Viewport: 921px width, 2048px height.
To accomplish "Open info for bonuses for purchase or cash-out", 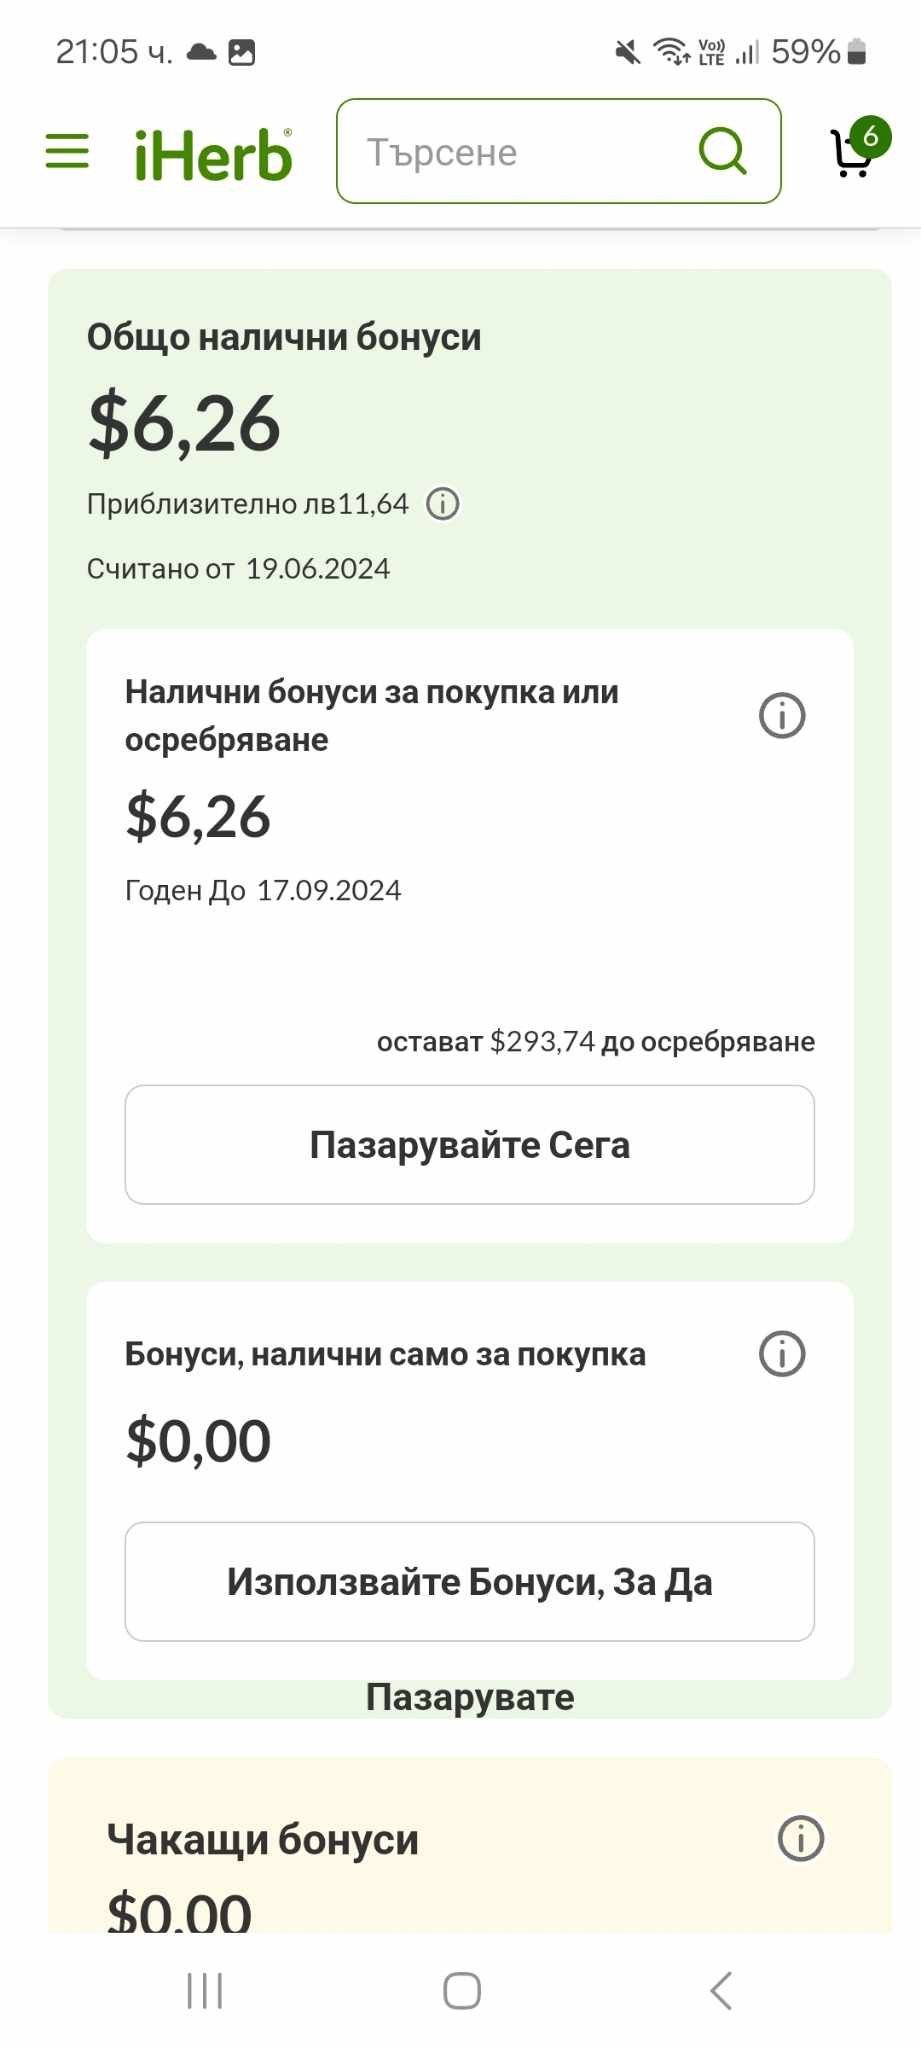I will [x=782, y=716].
